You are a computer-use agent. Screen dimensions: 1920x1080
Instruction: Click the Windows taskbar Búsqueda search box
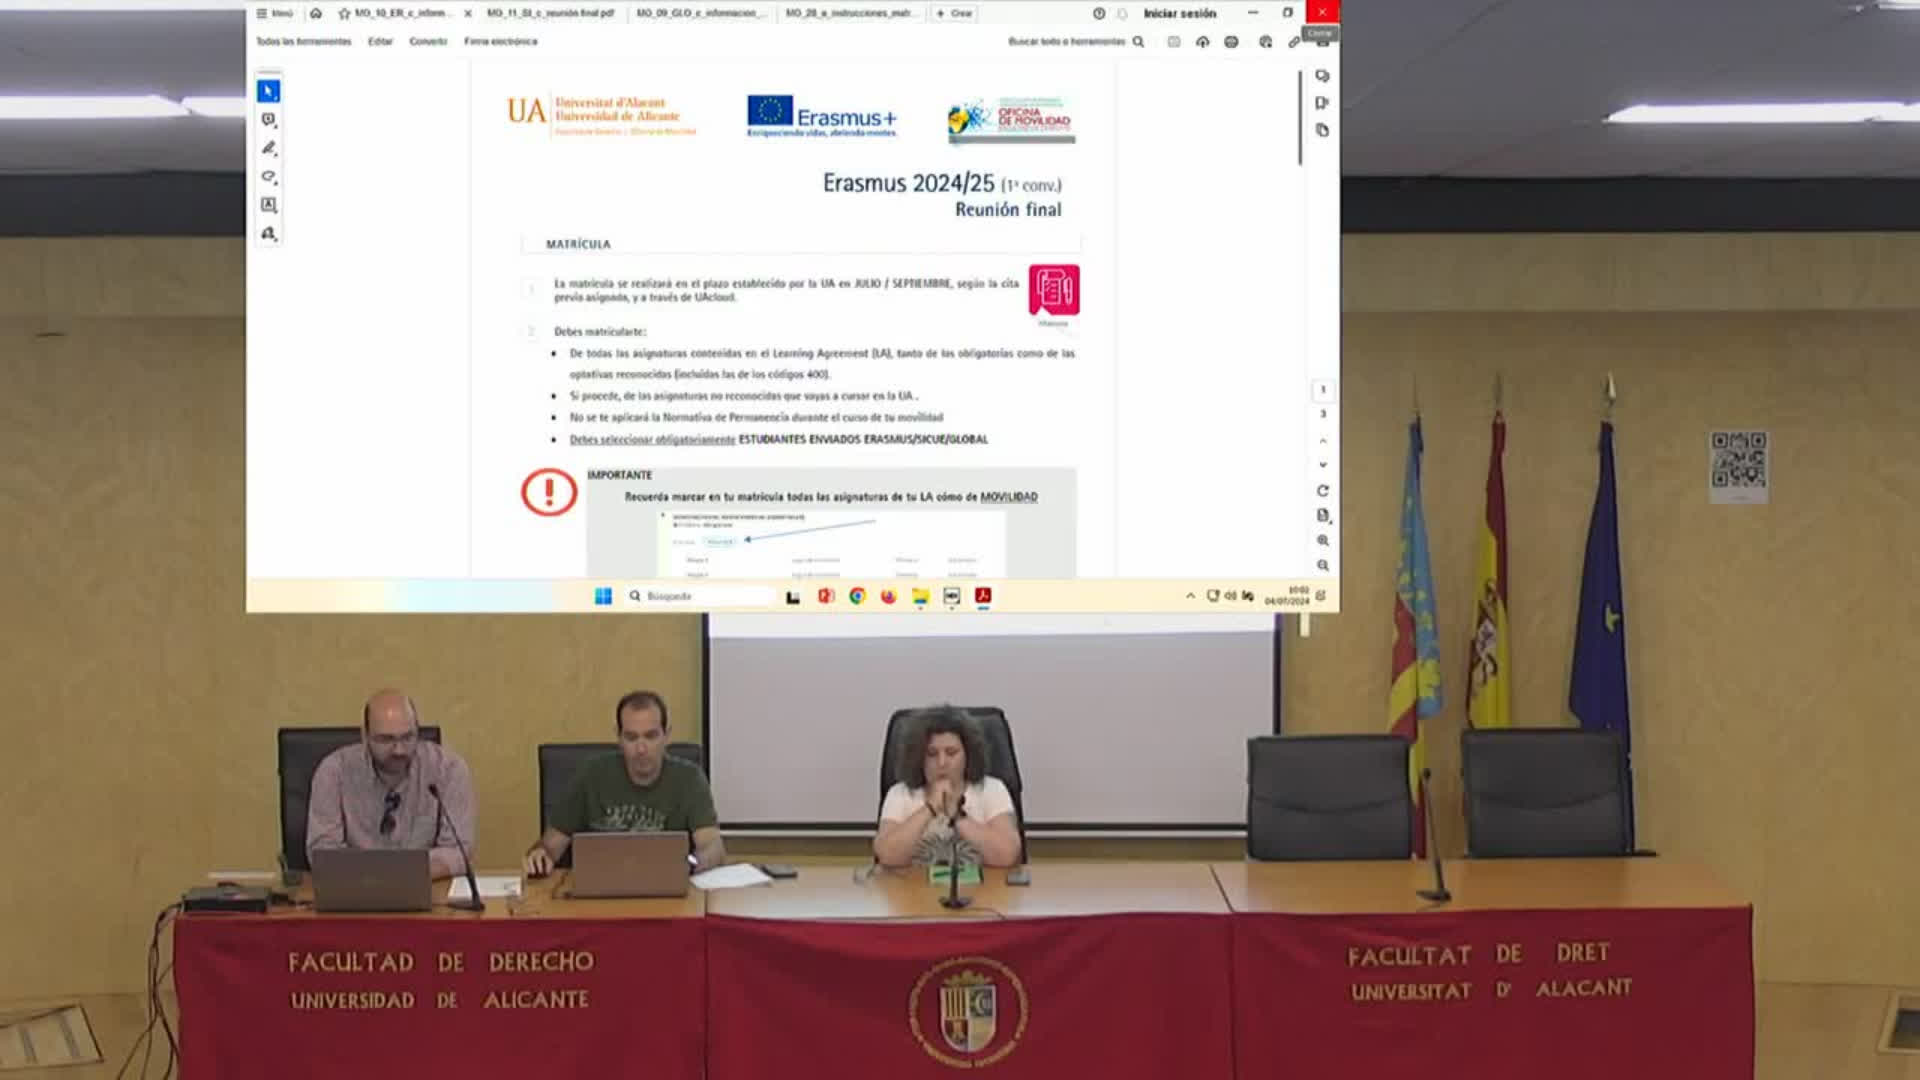click(x=700, y=596)
